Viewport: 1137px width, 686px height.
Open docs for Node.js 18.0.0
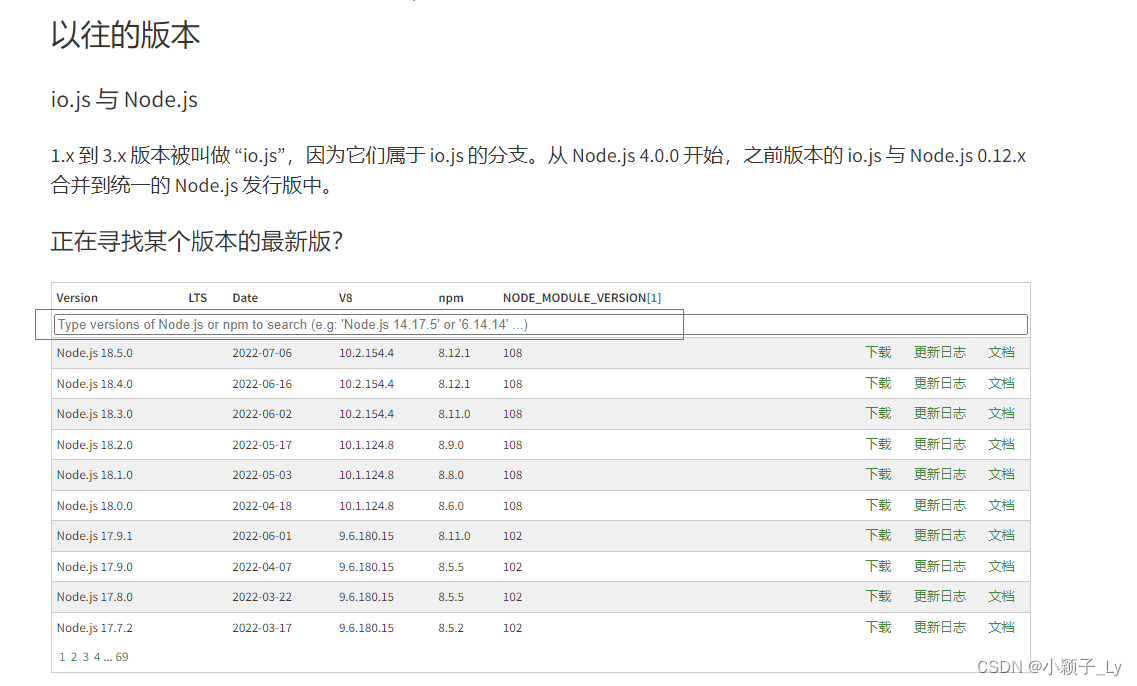pyautogui.click(x=1001, y=505)
